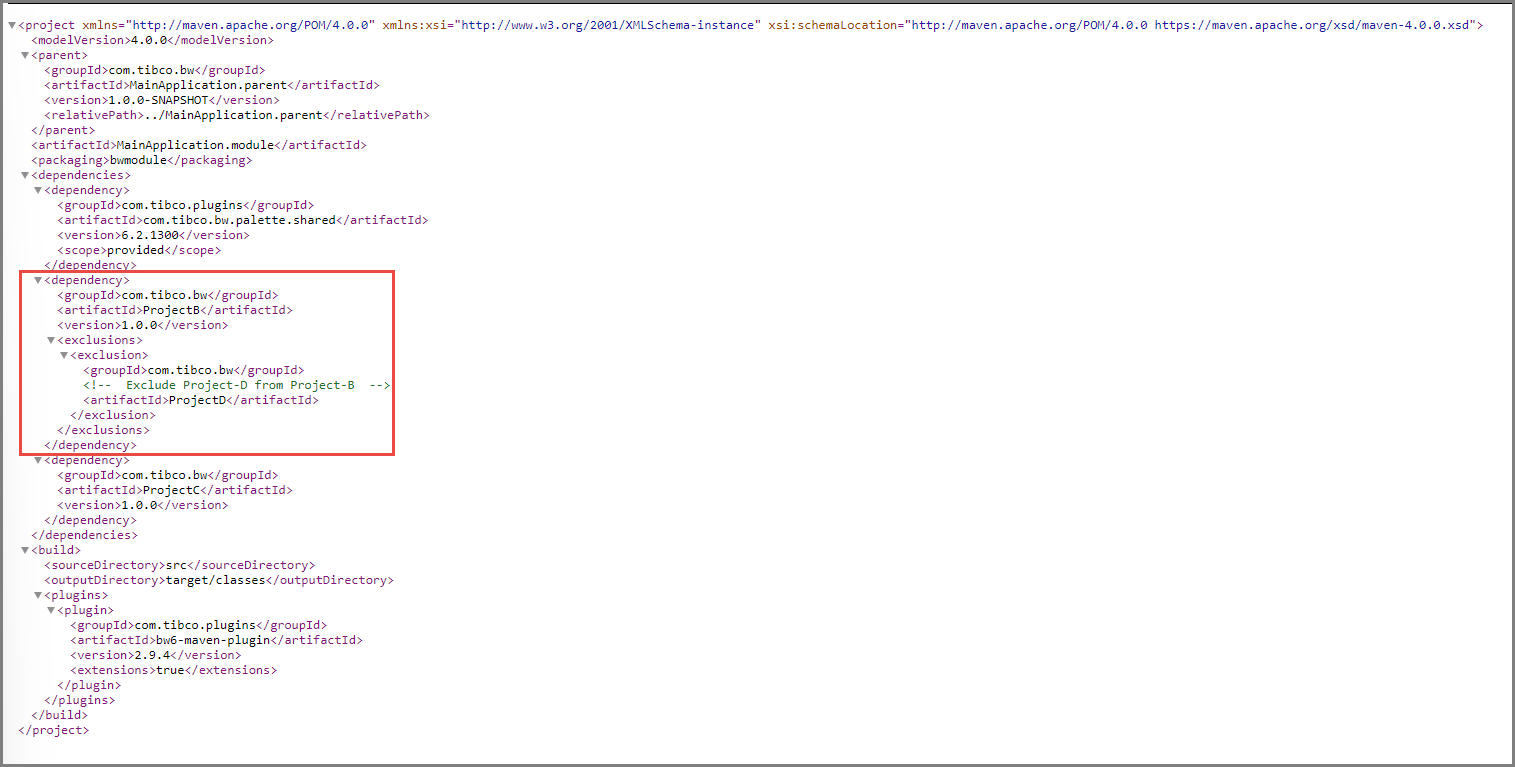
Task: Click the version 1.0.0 line under ProjectB
Action: pos(142,325)
